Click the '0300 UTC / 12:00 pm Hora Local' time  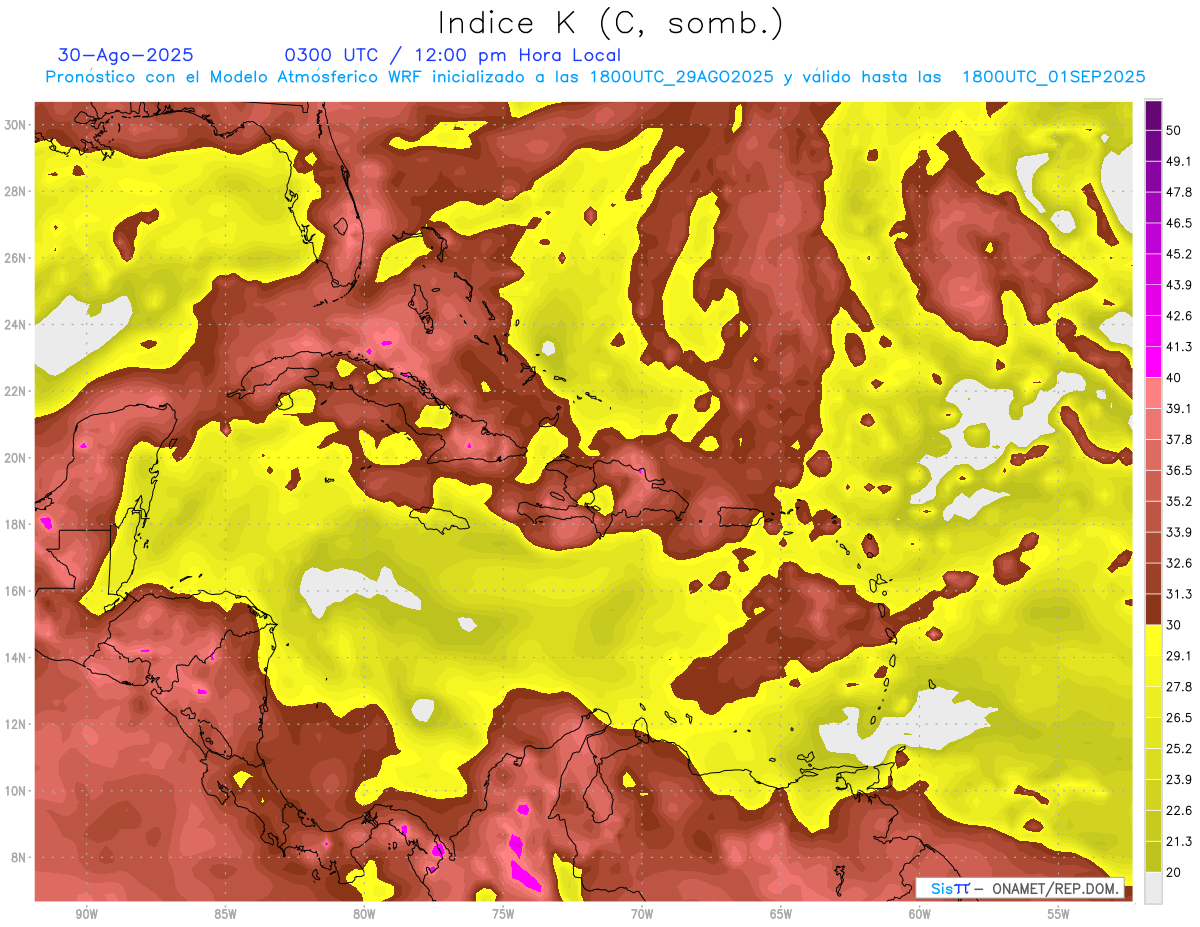(453, 56)
